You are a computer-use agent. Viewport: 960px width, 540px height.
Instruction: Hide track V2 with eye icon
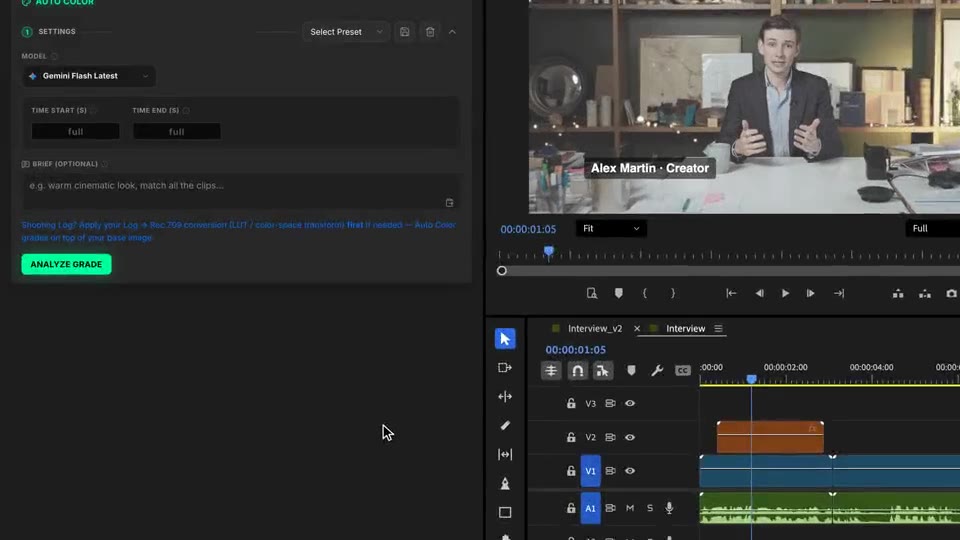click(630, 437)
